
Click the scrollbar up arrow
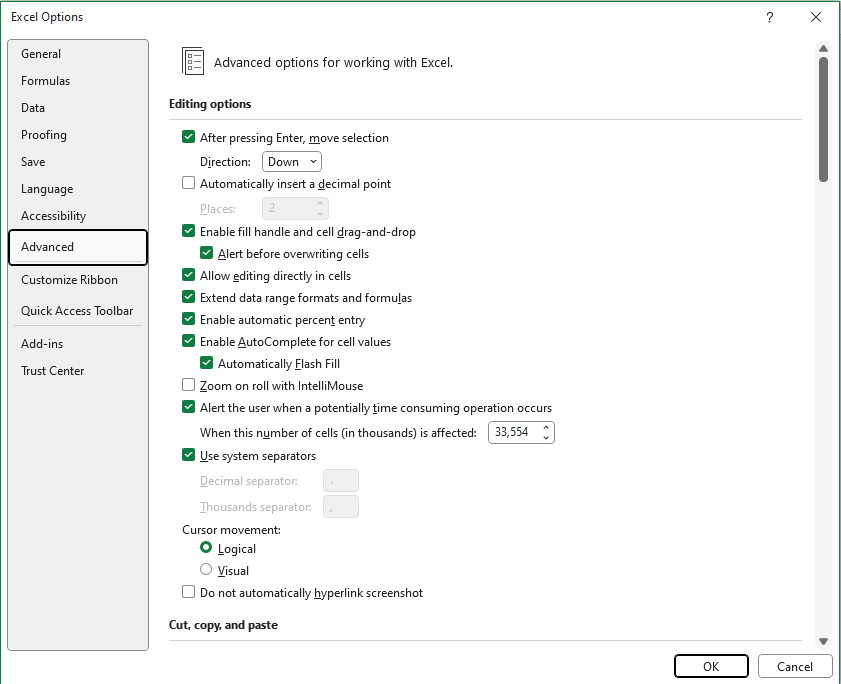point(823,49)
